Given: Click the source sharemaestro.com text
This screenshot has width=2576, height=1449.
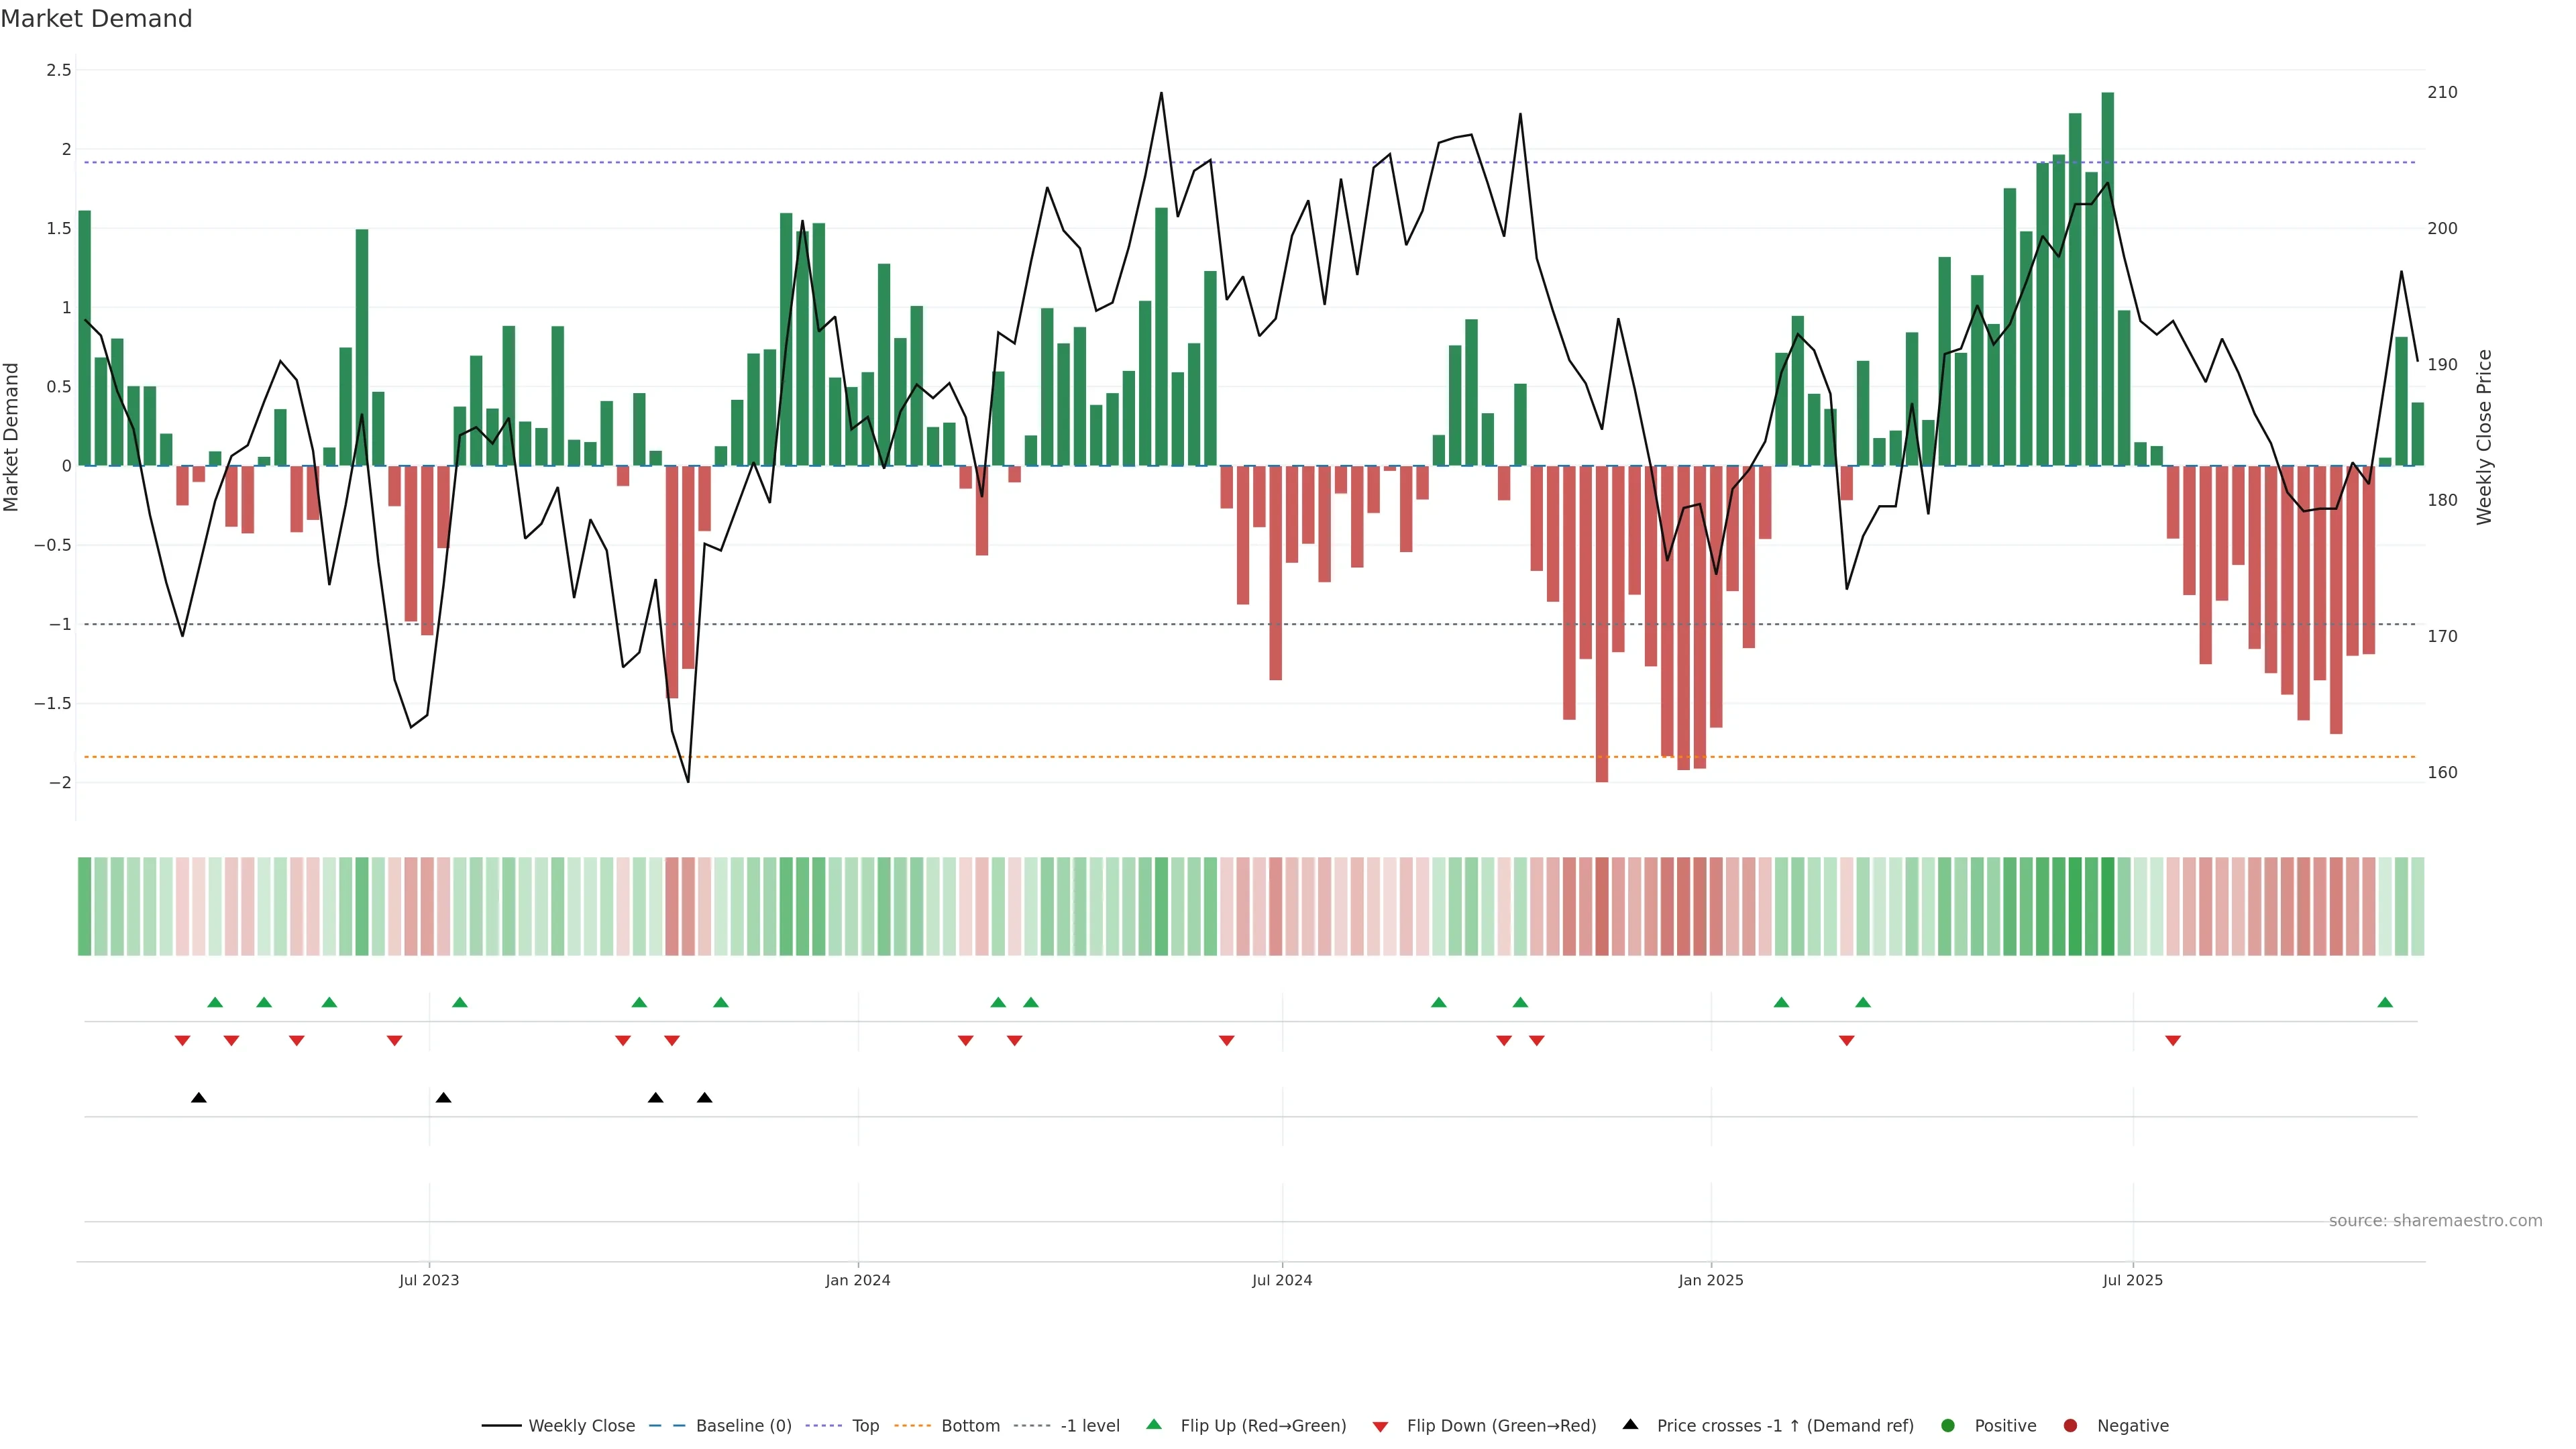Looking at the screenshot, I should point(2435,1221).
